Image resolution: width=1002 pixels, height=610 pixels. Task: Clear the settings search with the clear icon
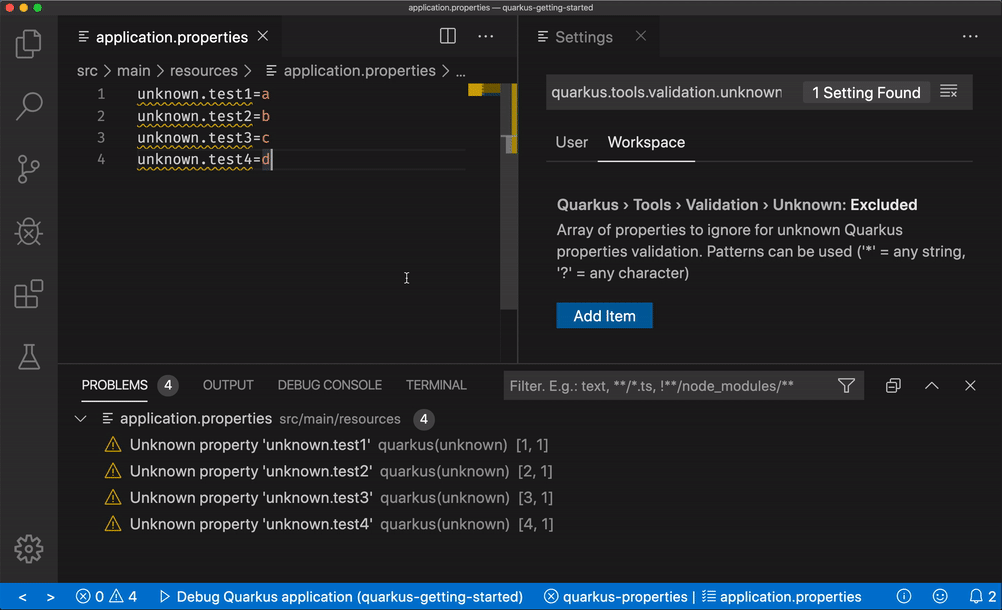(948, 92)
